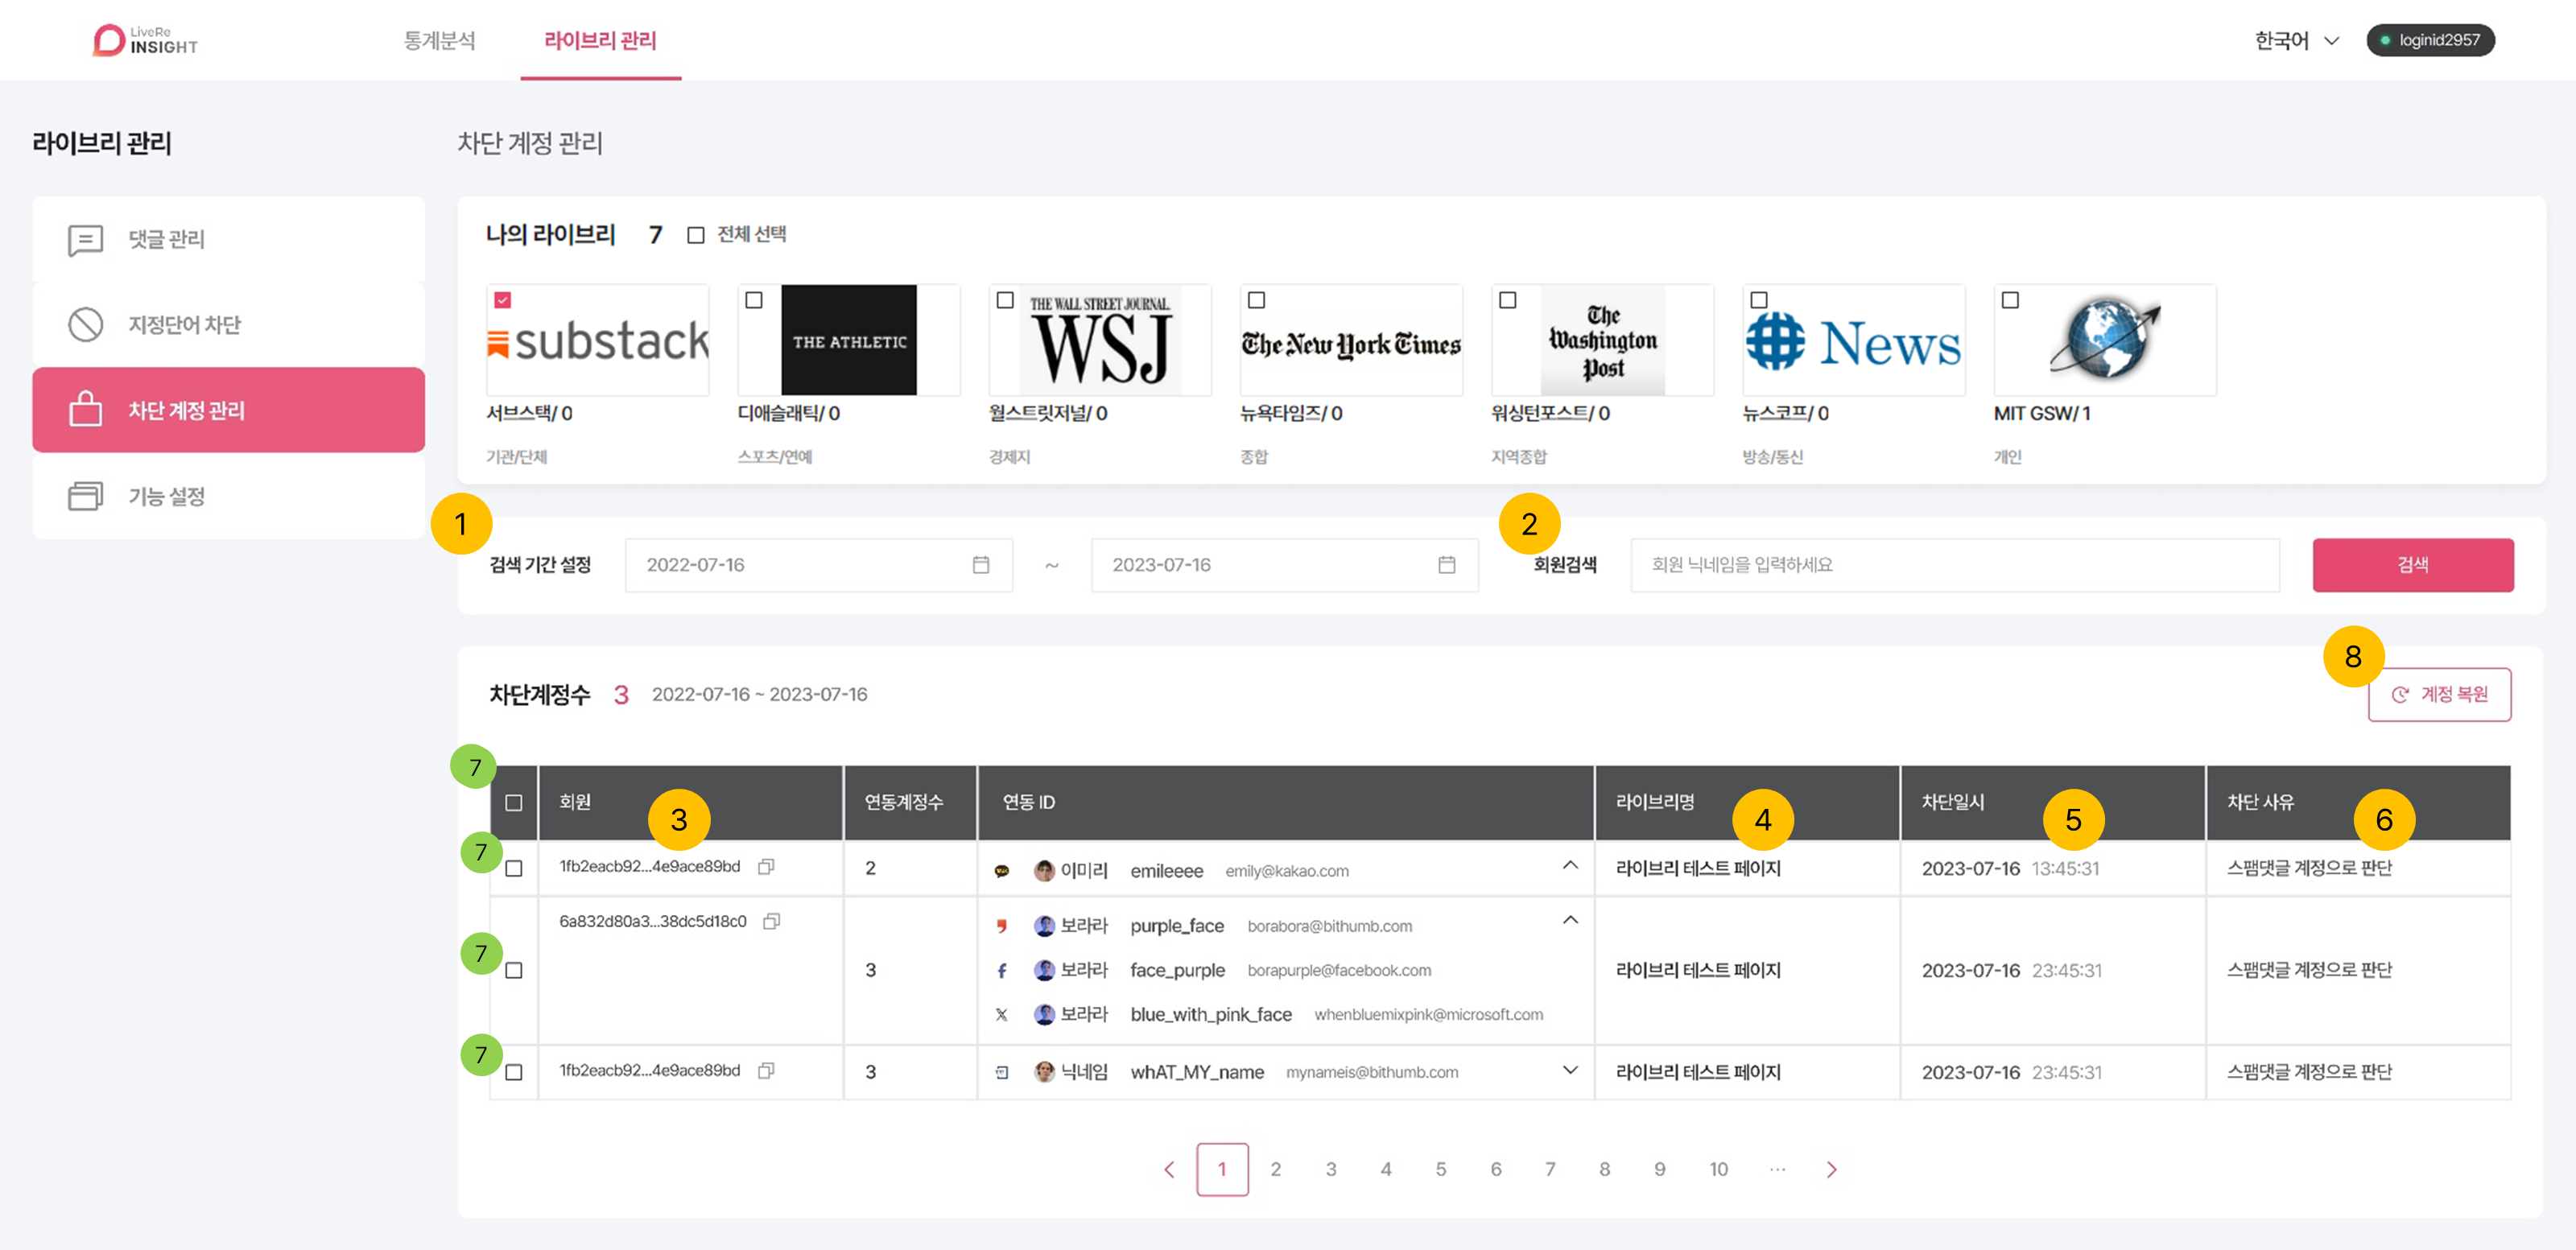Open the 한국어 language dropdown
The image size is (2576, 1250).
[2296, 40]
